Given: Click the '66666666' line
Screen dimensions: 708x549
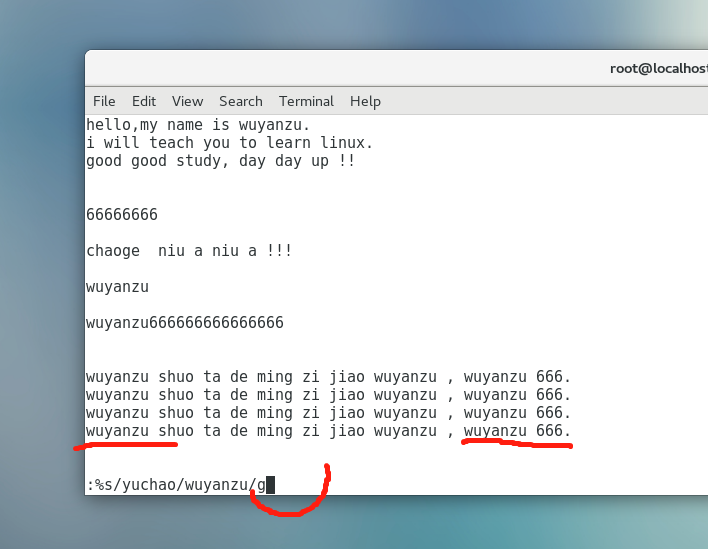Looking at the screenshot, I should [122, 215].
